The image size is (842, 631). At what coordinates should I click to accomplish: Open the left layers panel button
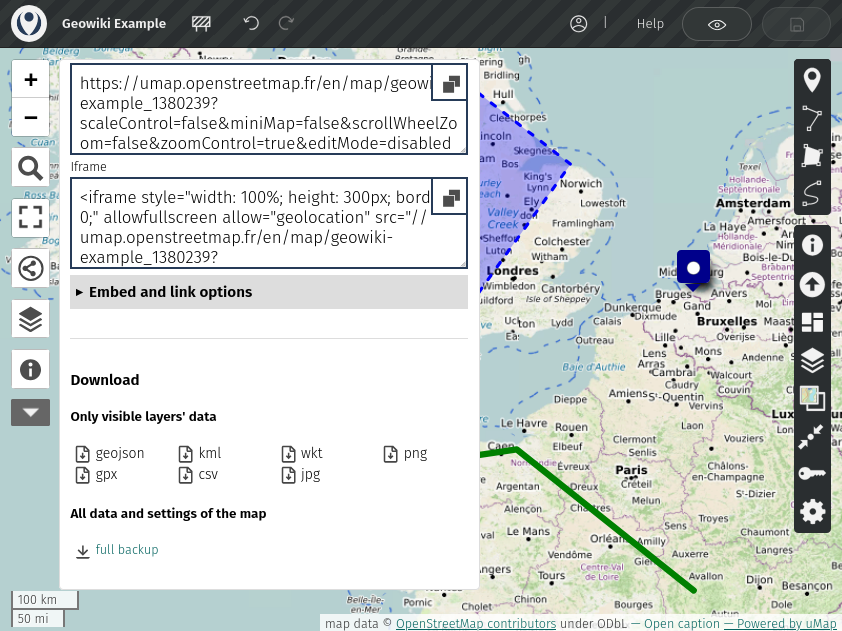[x=30, y=319]
